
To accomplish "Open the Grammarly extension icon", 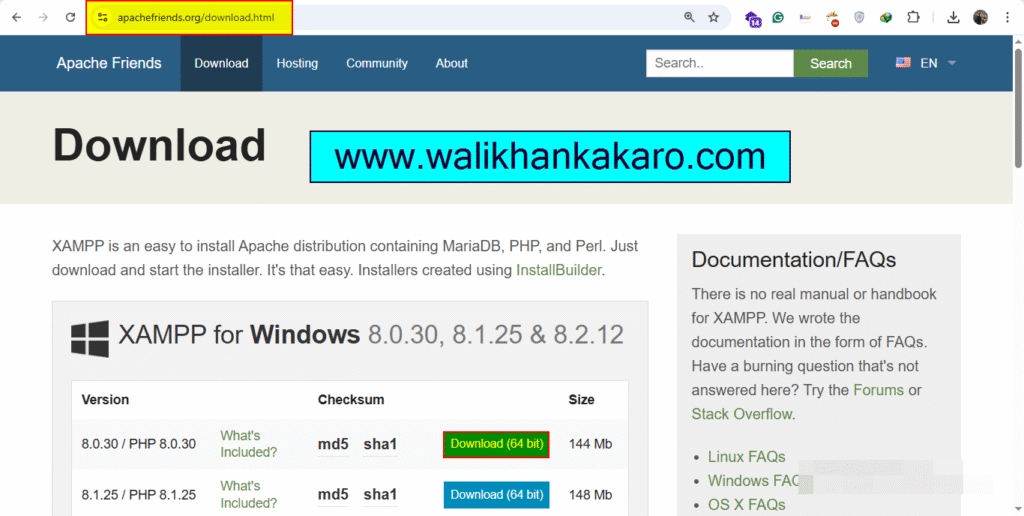I will [x=778, y=18].
